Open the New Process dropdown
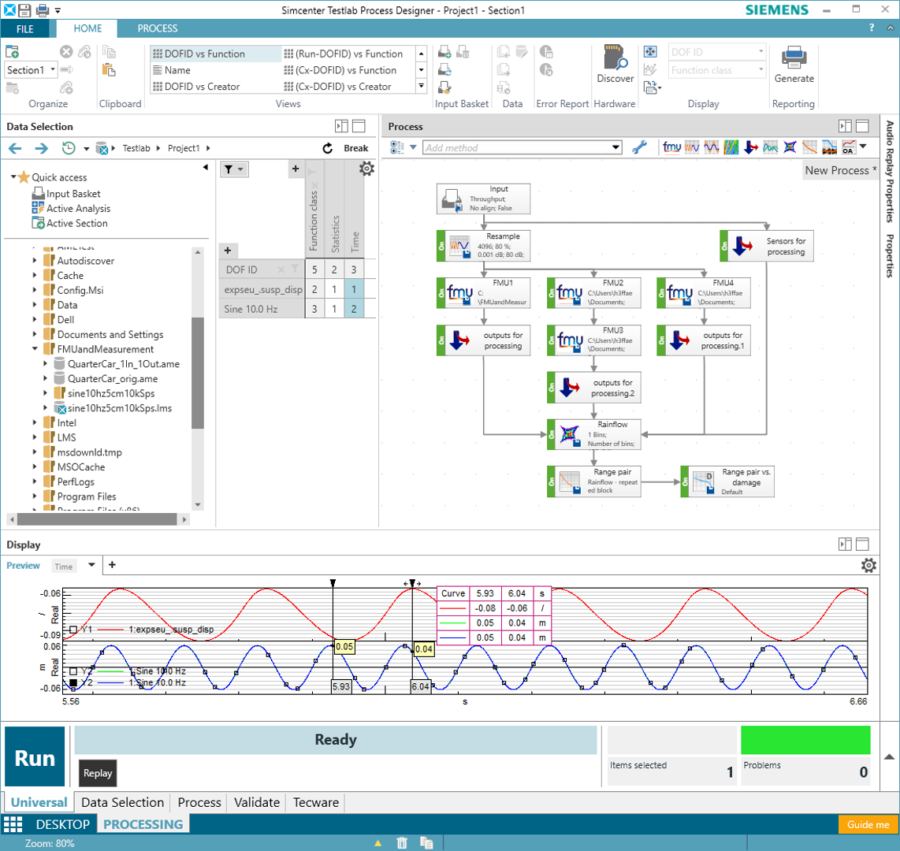Viewport: 900px width, 851px height. click(840, 170)
